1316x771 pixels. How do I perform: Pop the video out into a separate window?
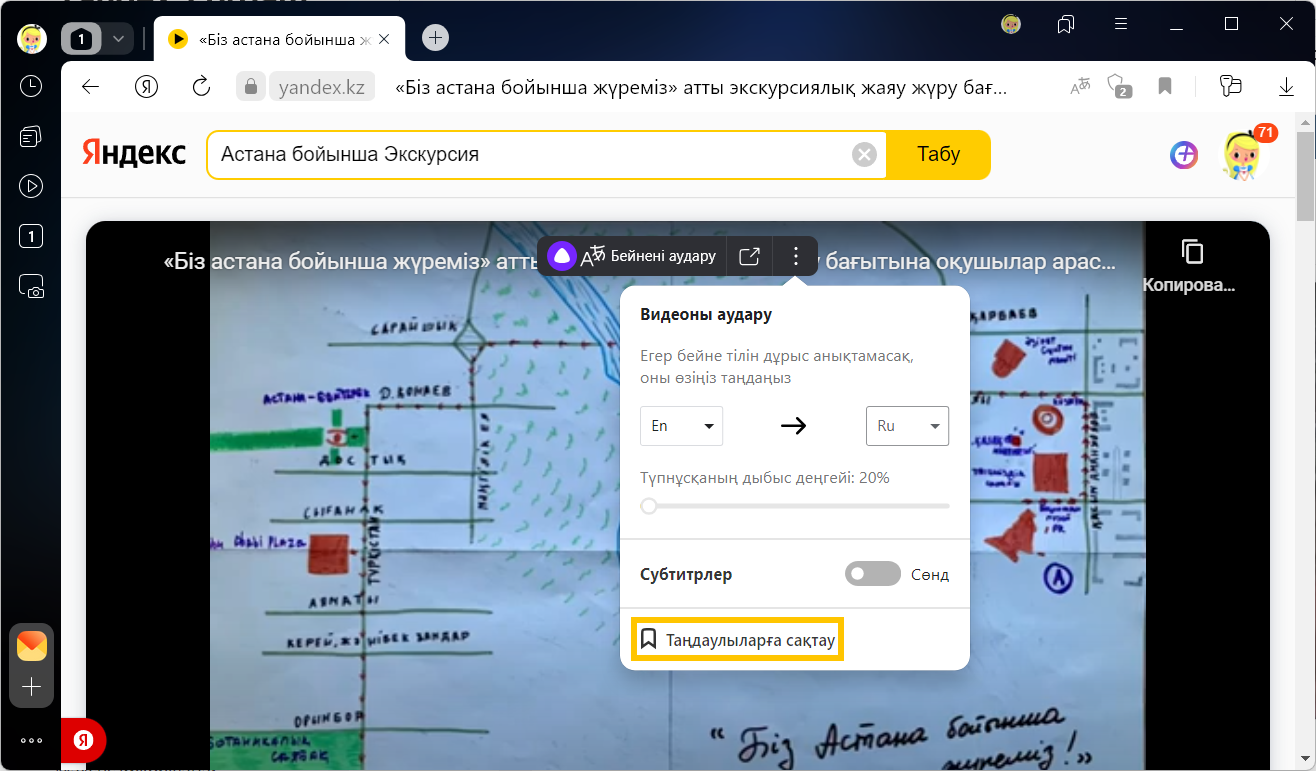pos(749,256)
